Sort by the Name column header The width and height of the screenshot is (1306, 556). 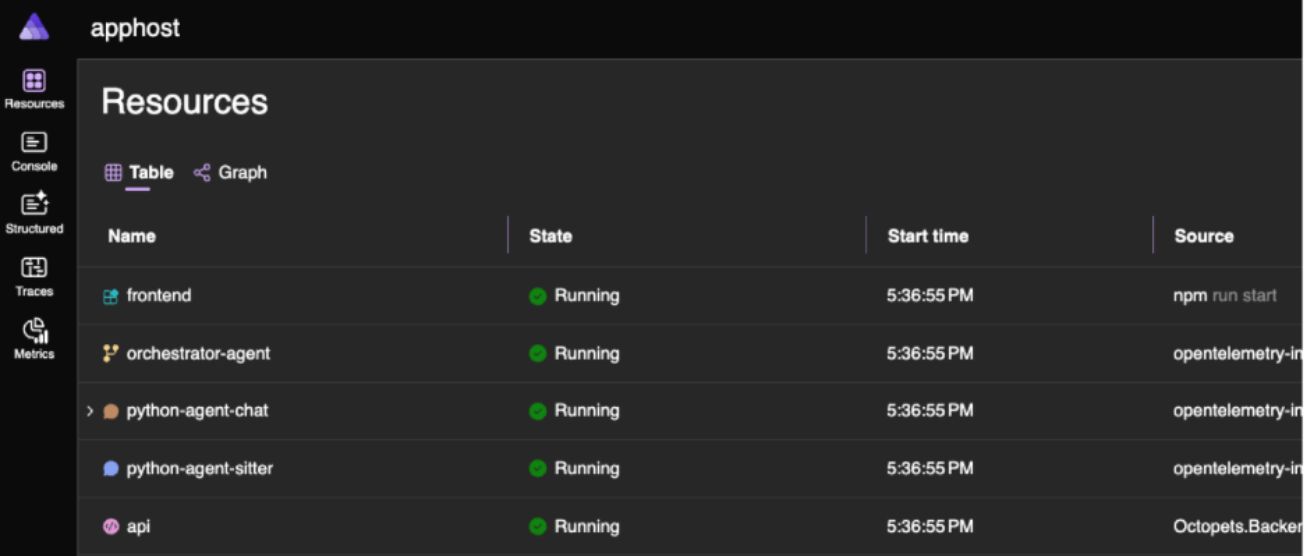[x=132, y=236]
